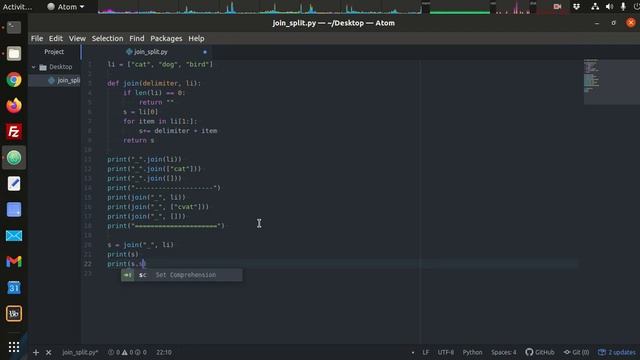Viewport: 640px width, 360px height.
Task: Click the plus icon in status bar
Action: pyautogui.click(x=36, y=352)
